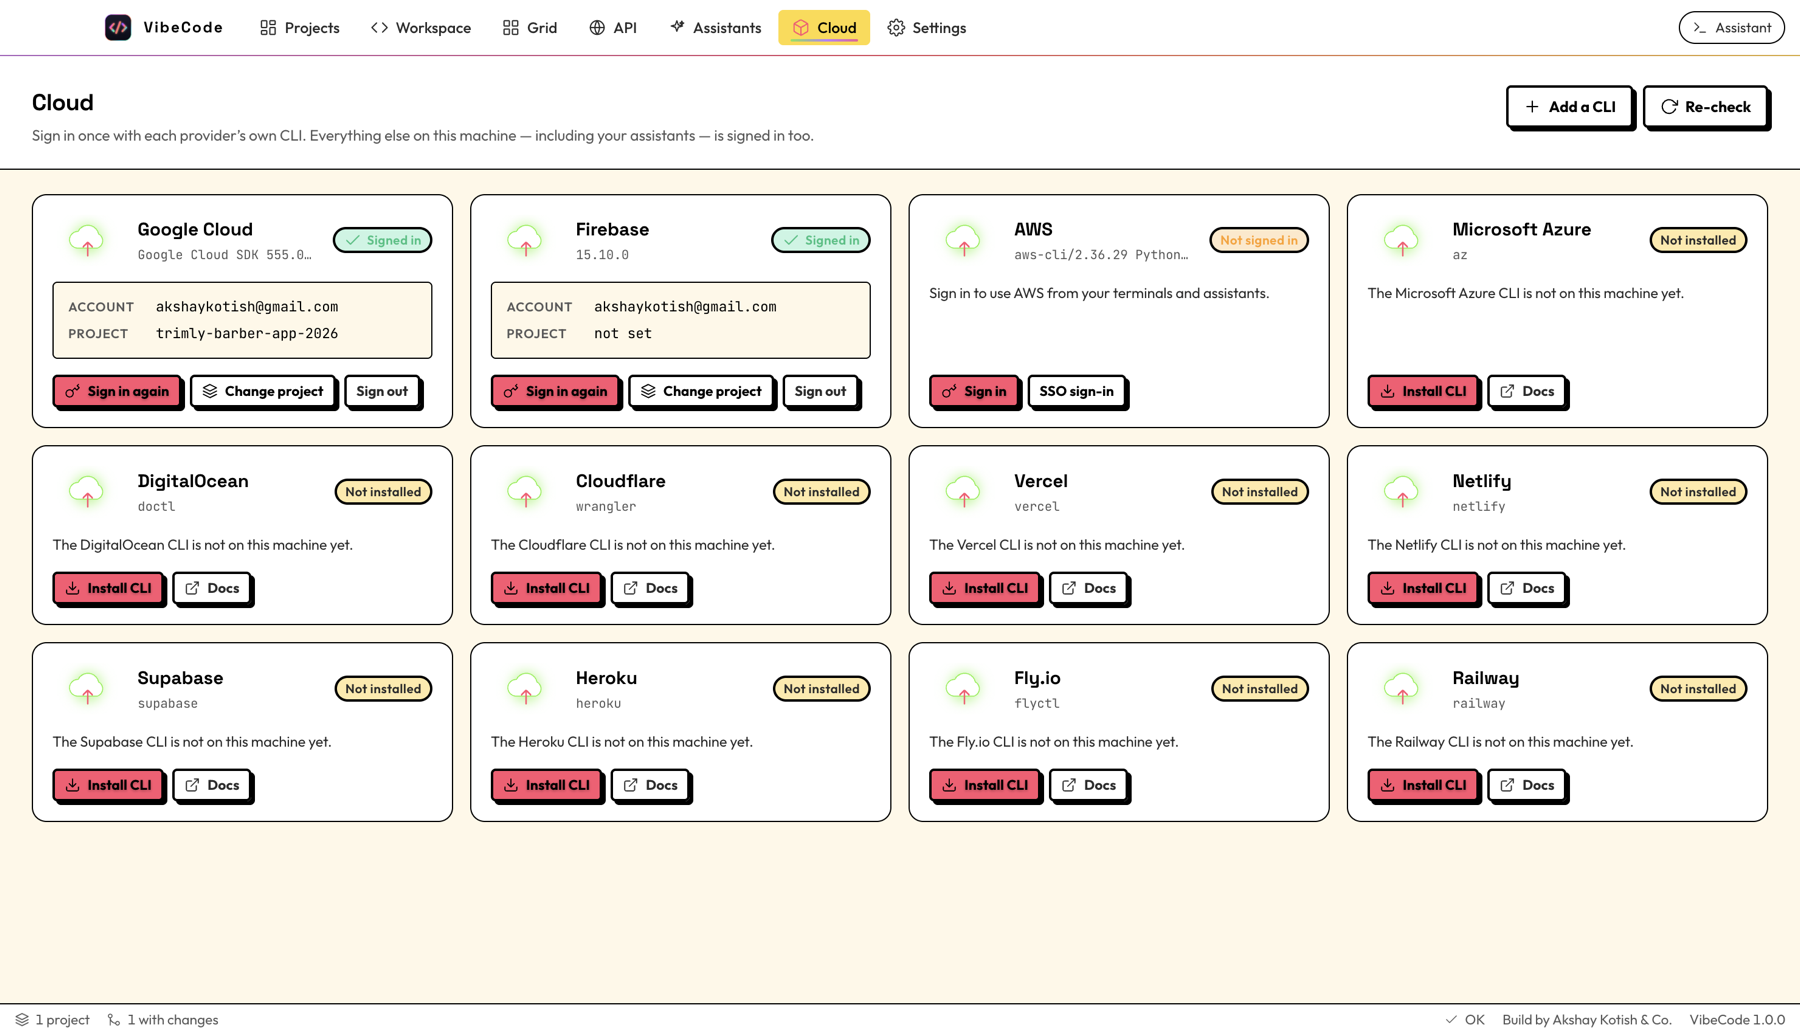Click the AWS cloud icon
The width and height of the screenshot is (1800, 1035).
click(963, 240)
